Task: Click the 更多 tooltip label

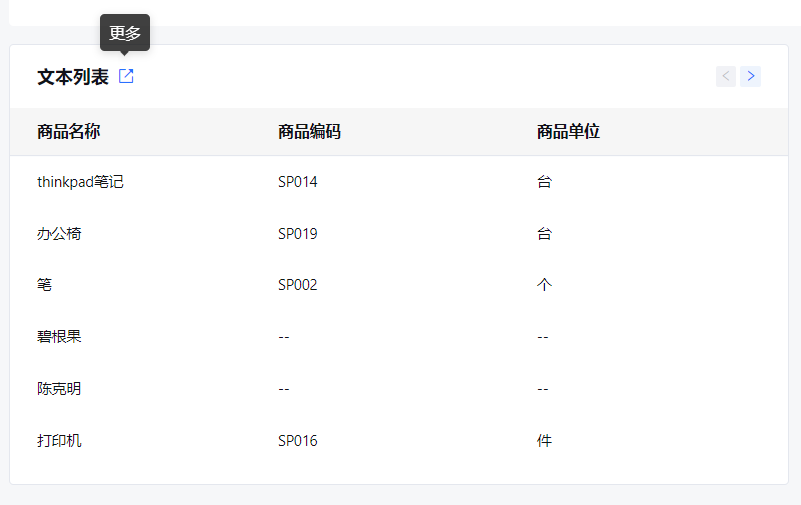Action: (125, 33)
